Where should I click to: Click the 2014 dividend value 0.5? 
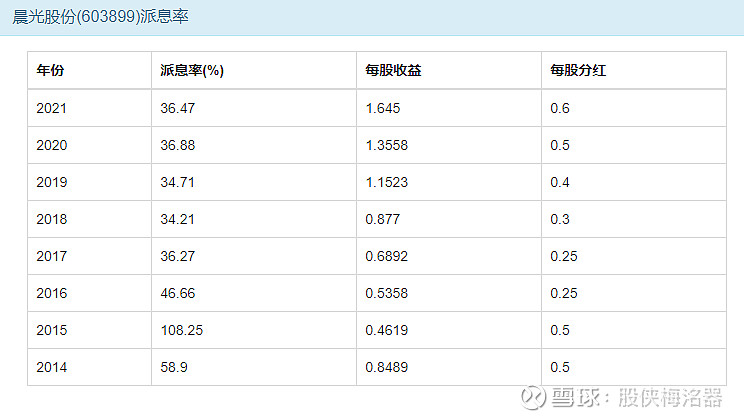(560, 367)
